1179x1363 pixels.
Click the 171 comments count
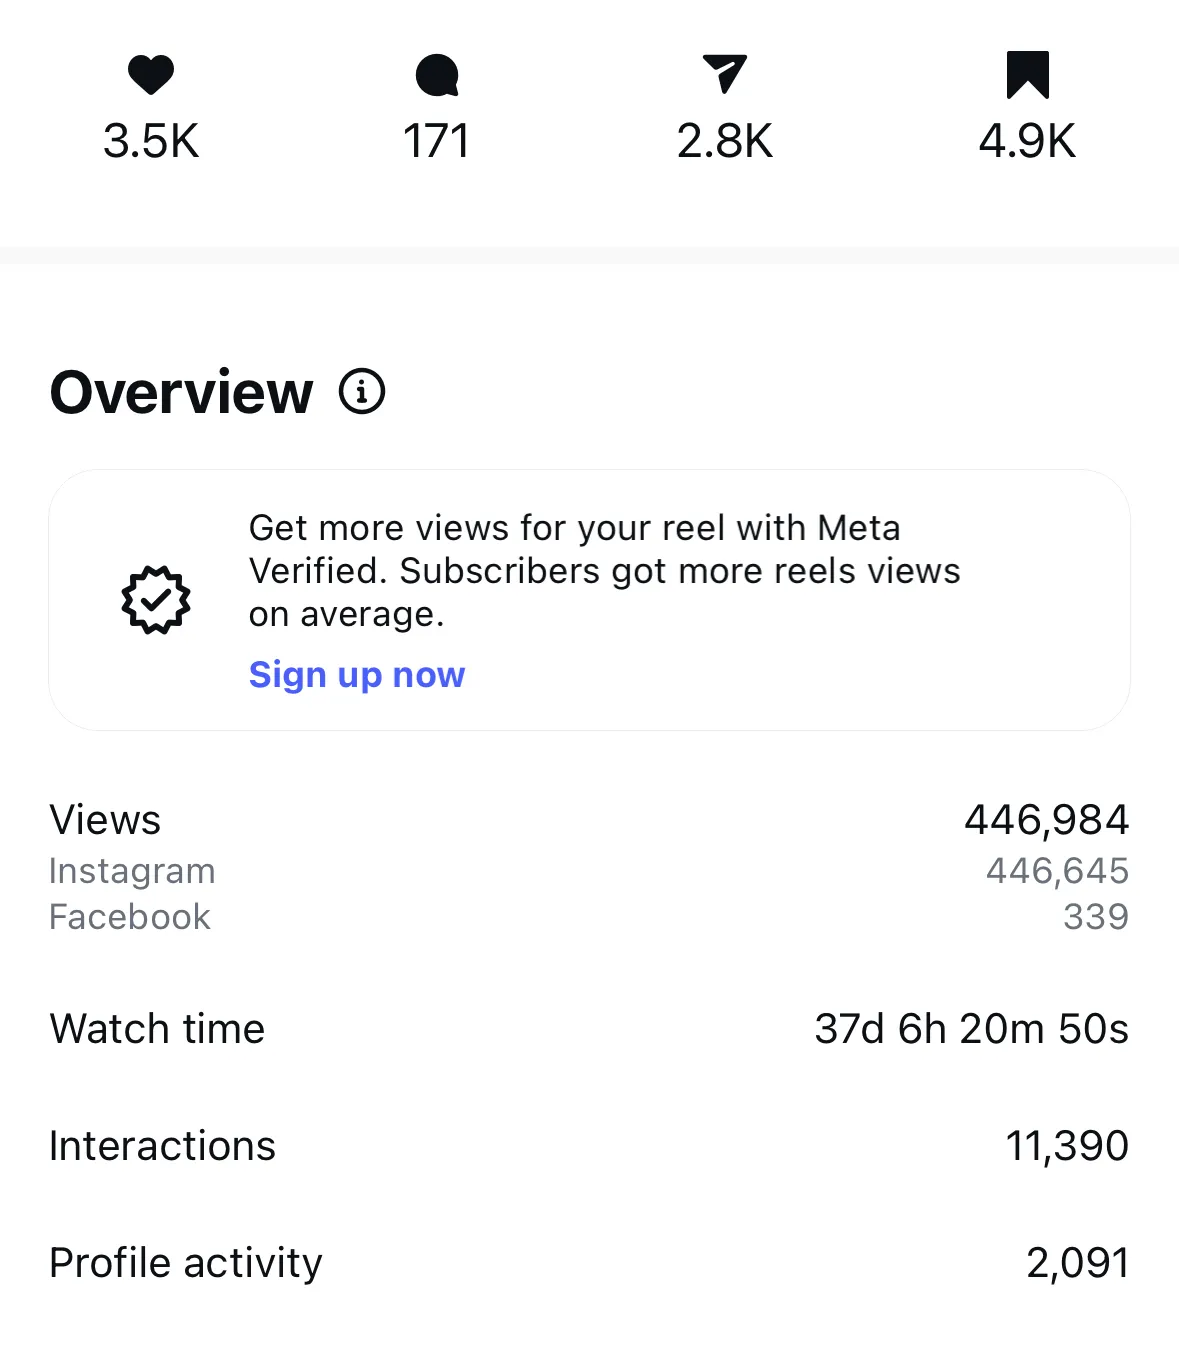pyautogui.click(x=436, y=141)
